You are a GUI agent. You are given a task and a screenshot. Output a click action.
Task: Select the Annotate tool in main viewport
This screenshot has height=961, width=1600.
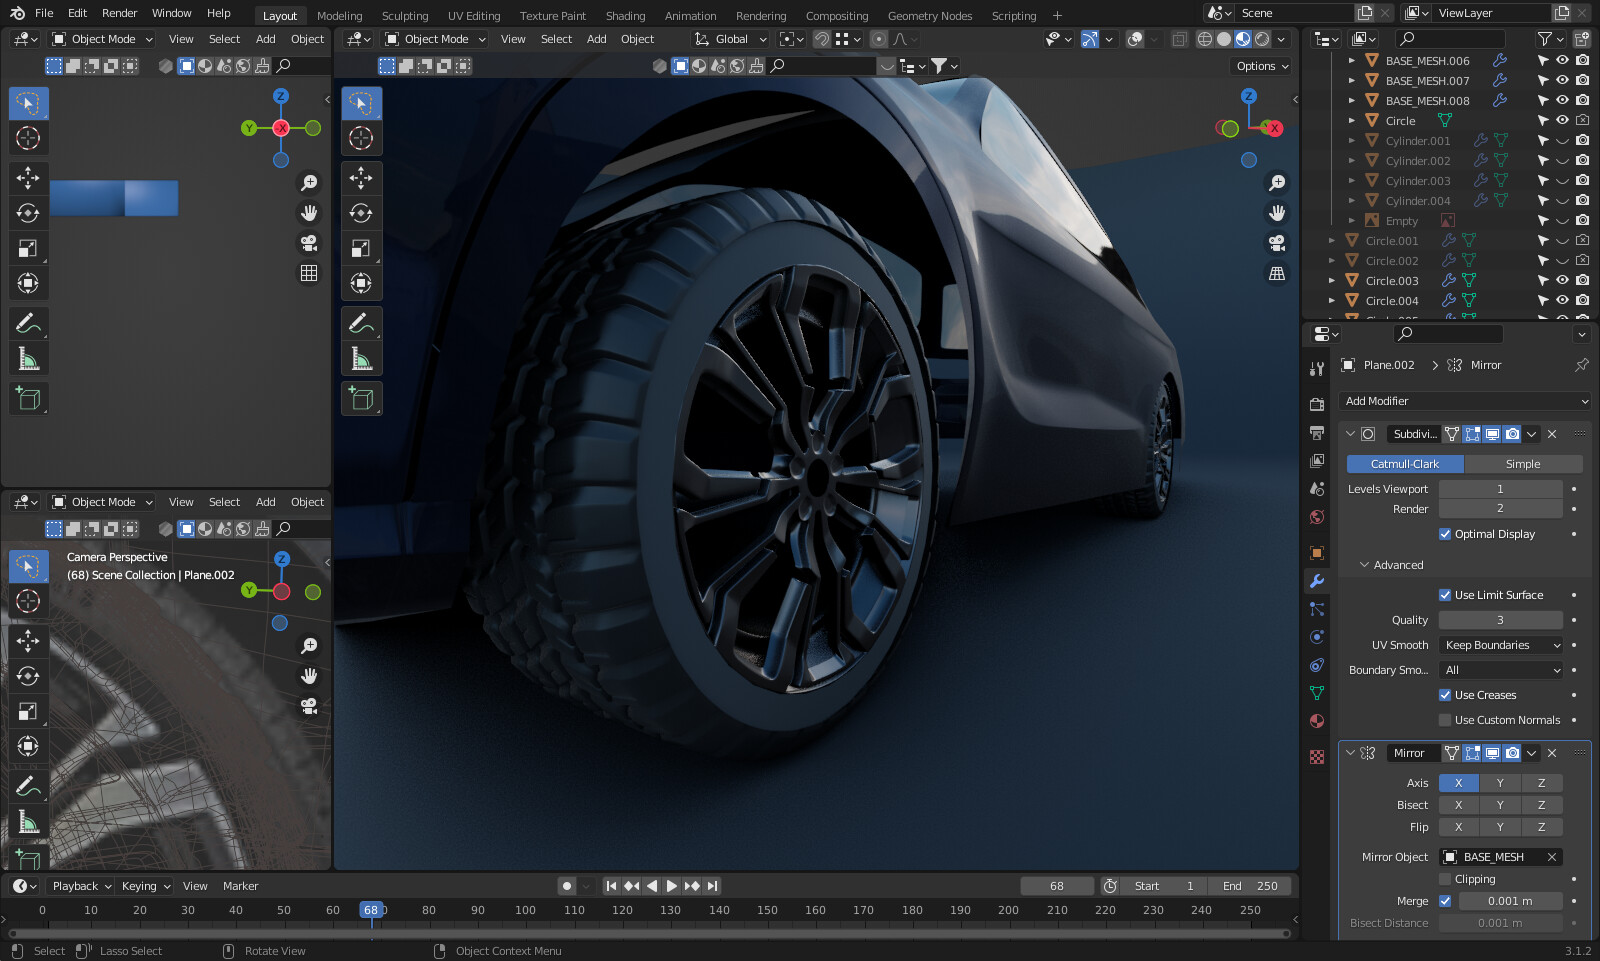pyautogui.click(x=361, y=323)
